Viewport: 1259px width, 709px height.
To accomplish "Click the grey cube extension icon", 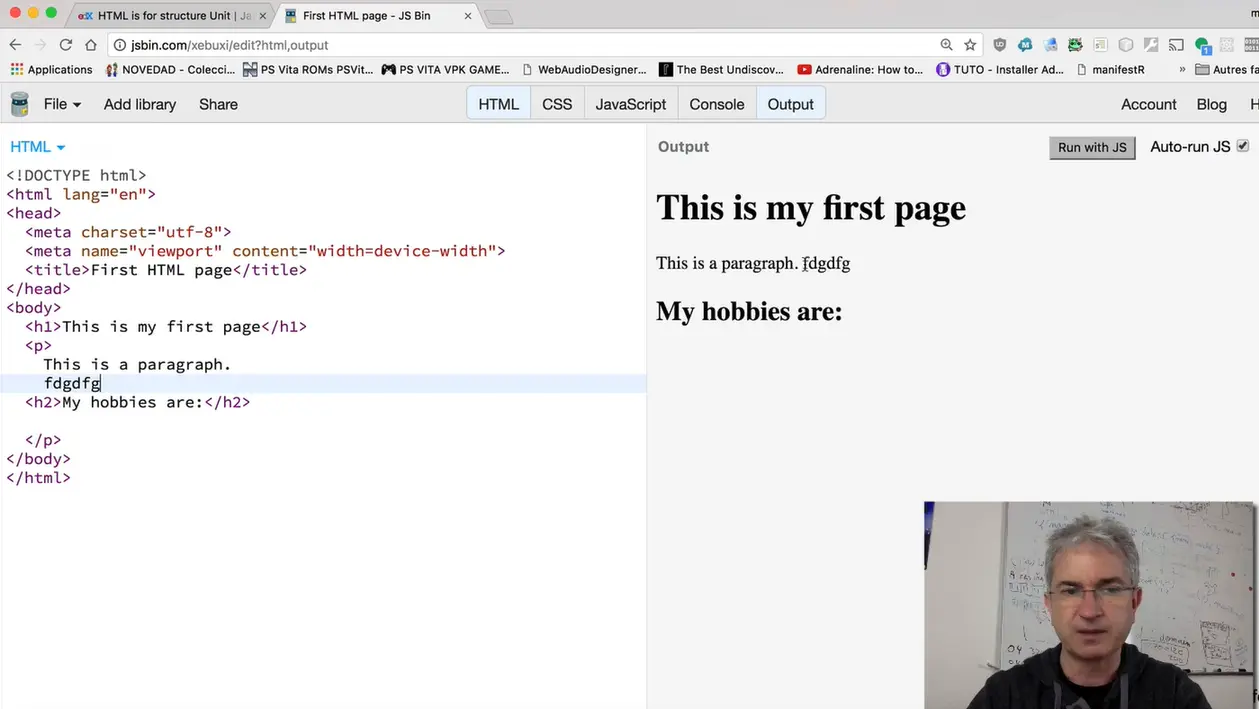I will click(x=1126, y=45).
